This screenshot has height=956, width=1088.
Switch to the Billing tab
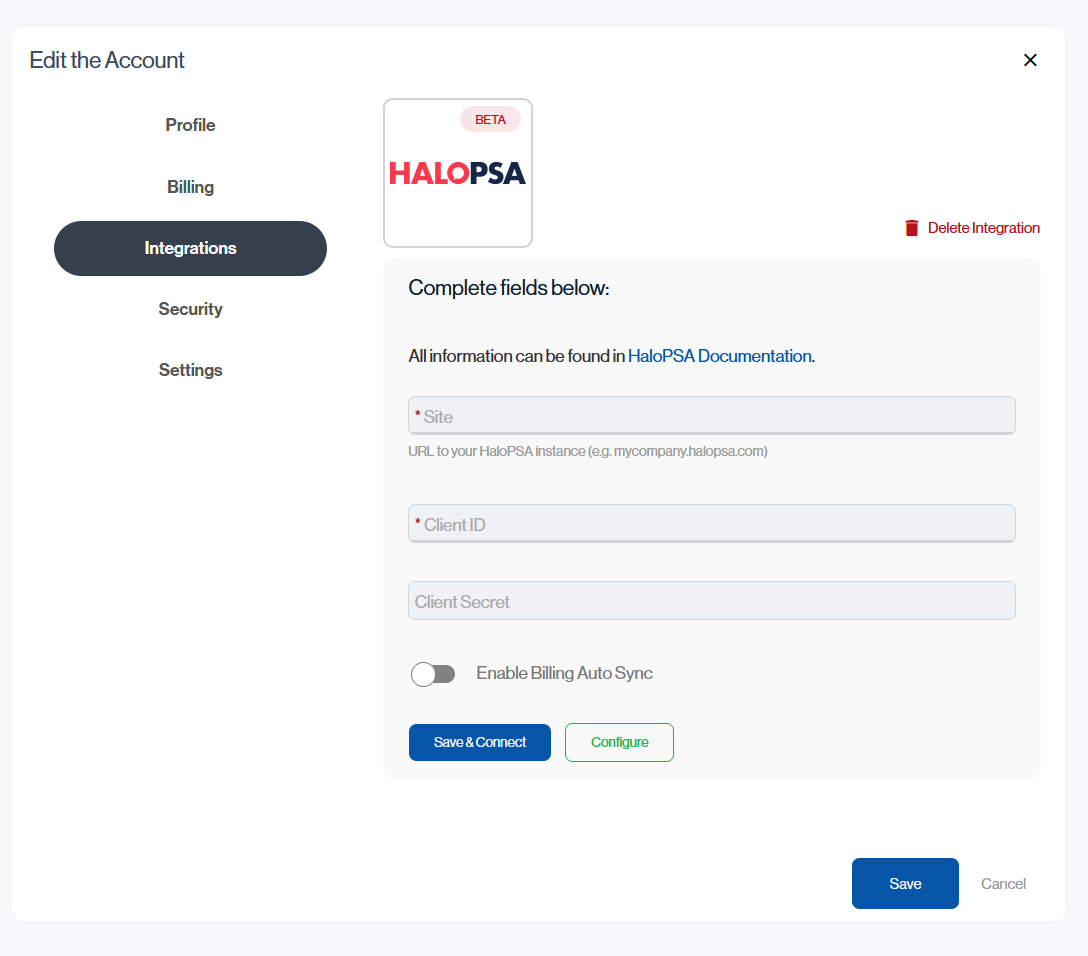point(190,187)
